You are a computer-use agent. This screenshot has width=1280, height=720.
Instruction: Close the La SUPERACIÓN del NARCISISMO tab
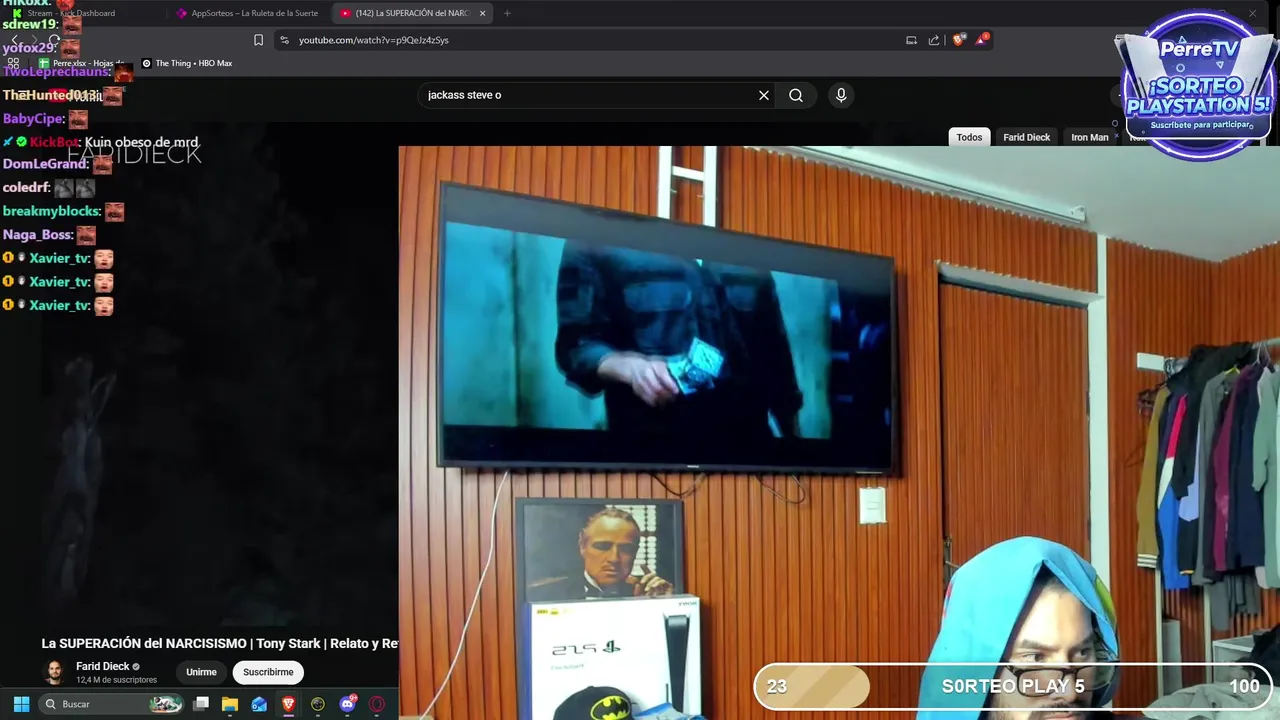click(x=483, y=13)
